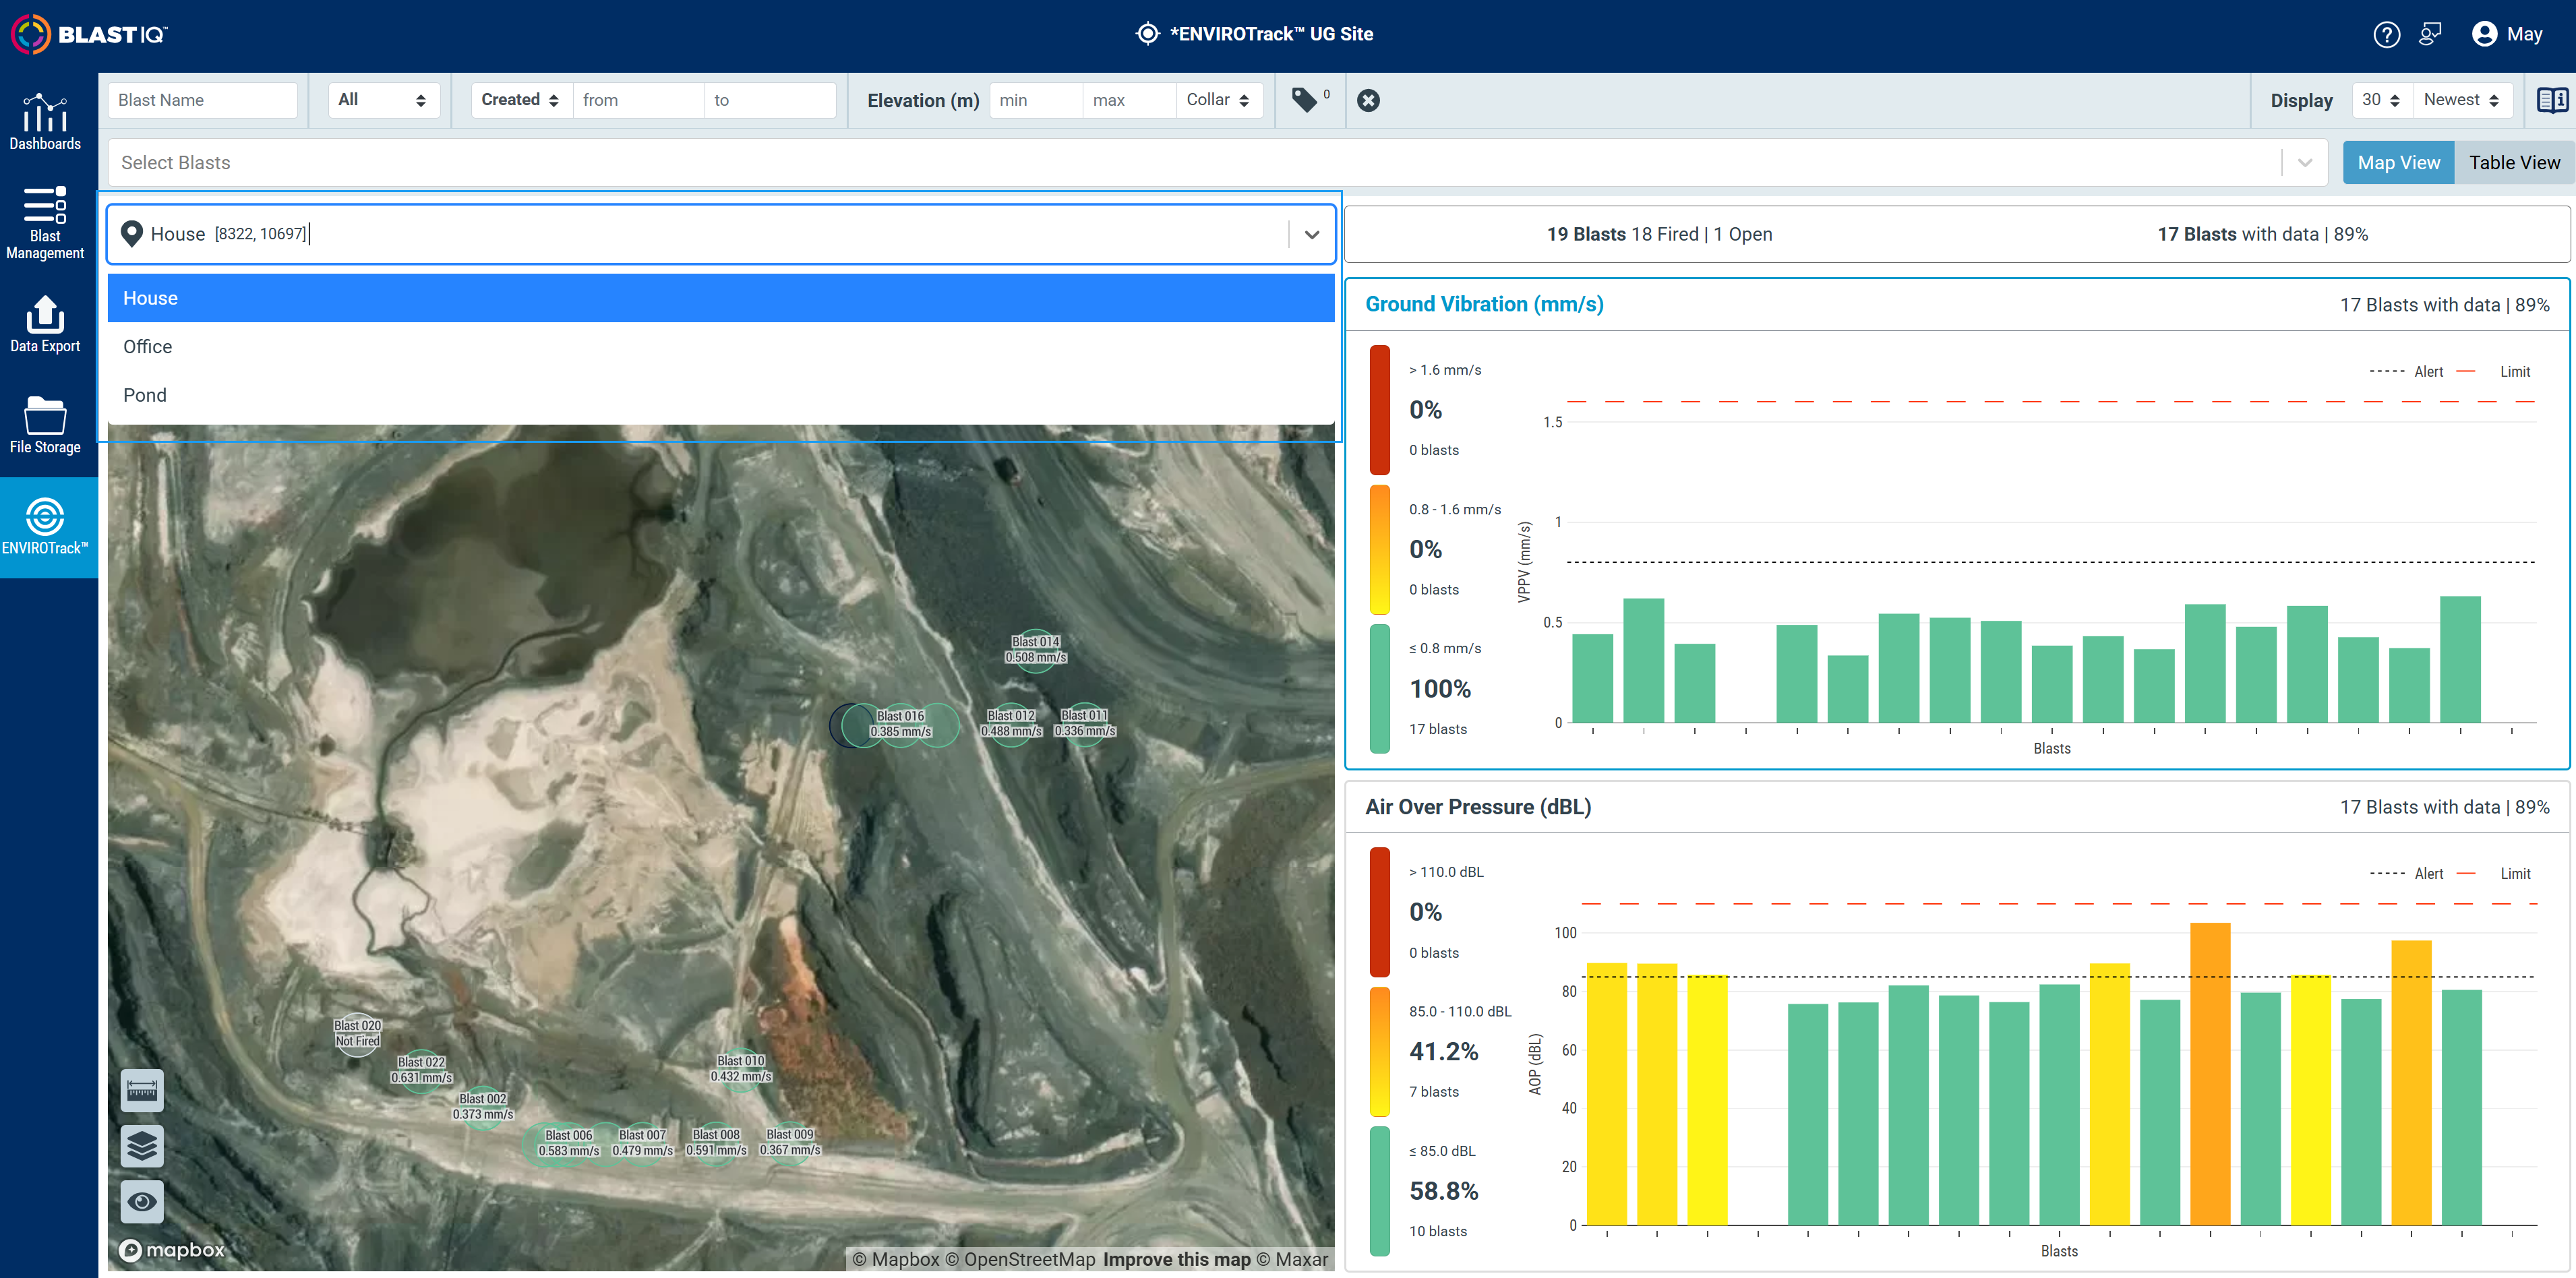
Task: Click the Improve this map link
Action: [1176, 1259]
